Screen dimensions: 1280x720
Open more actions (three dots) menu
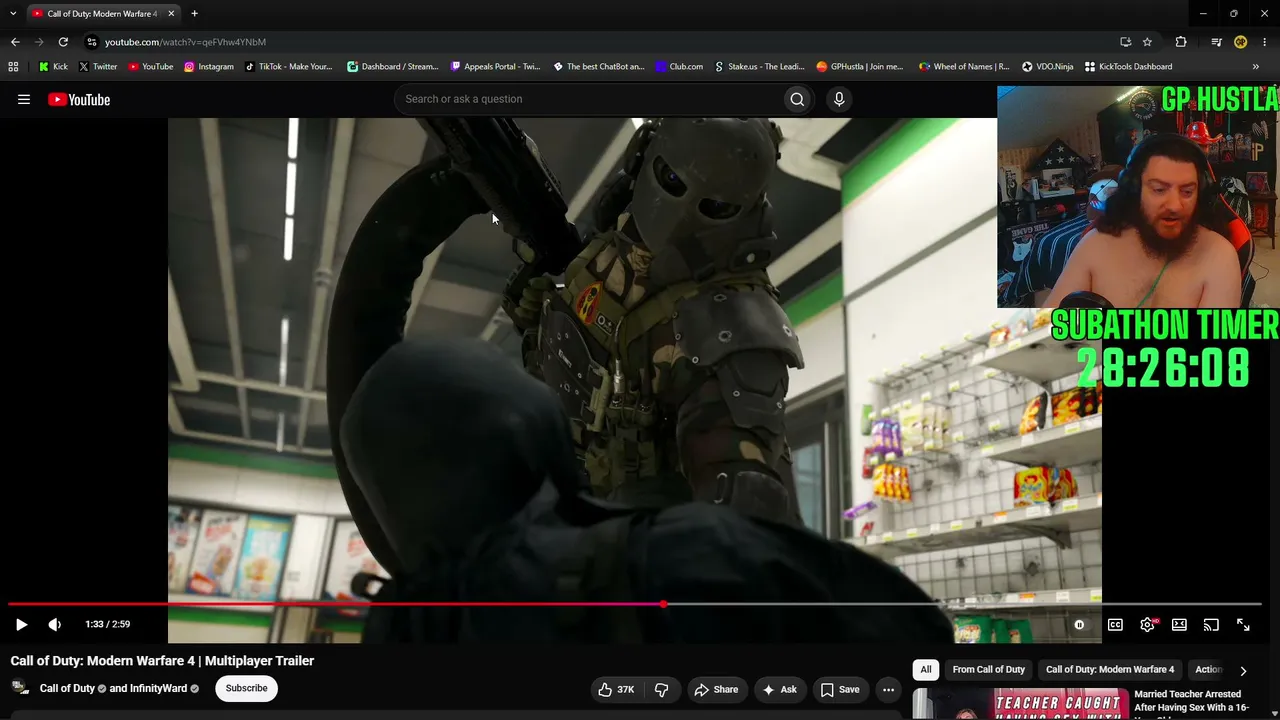click(888, 689)
